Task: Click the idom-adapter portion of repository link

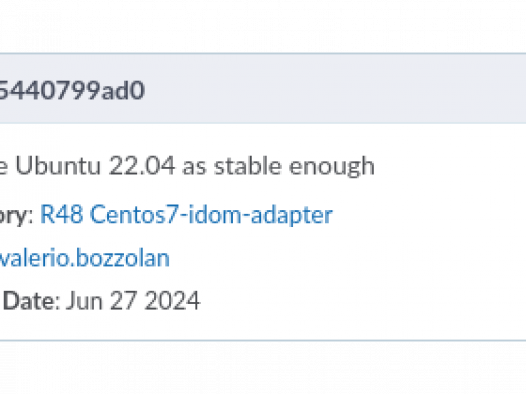Action: [260, 215]
